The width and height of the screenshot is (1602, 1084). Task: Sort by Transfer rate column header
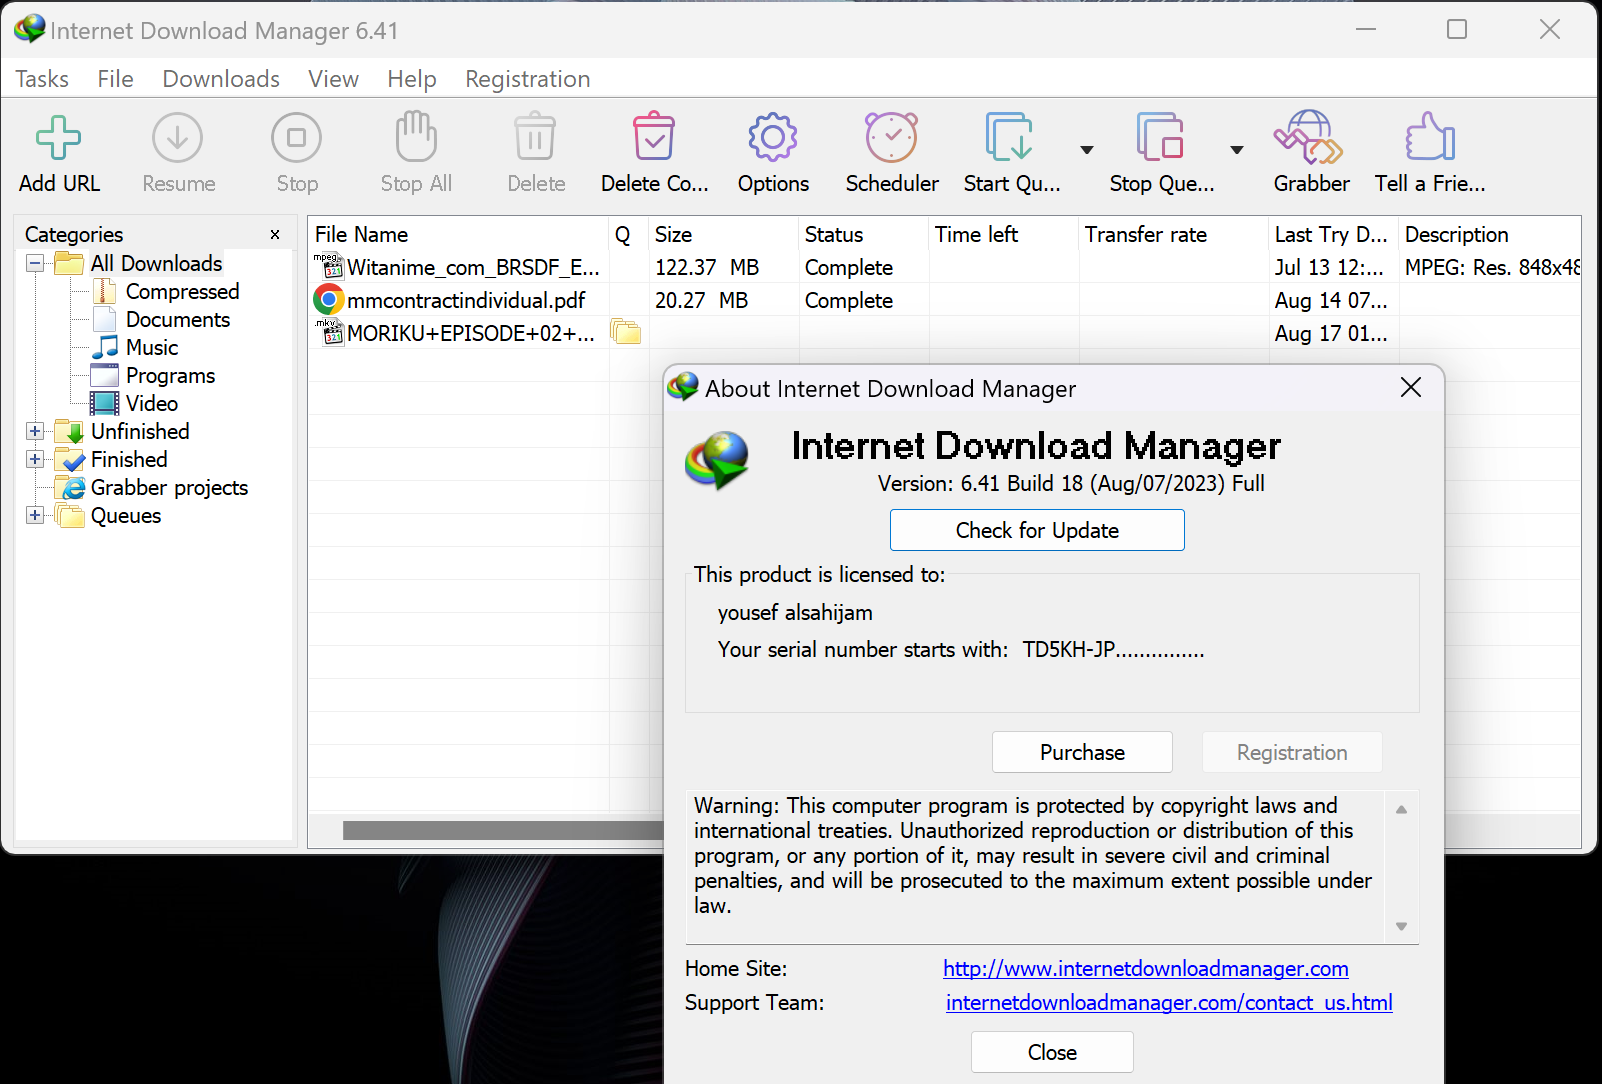[x=1174, y=235]
